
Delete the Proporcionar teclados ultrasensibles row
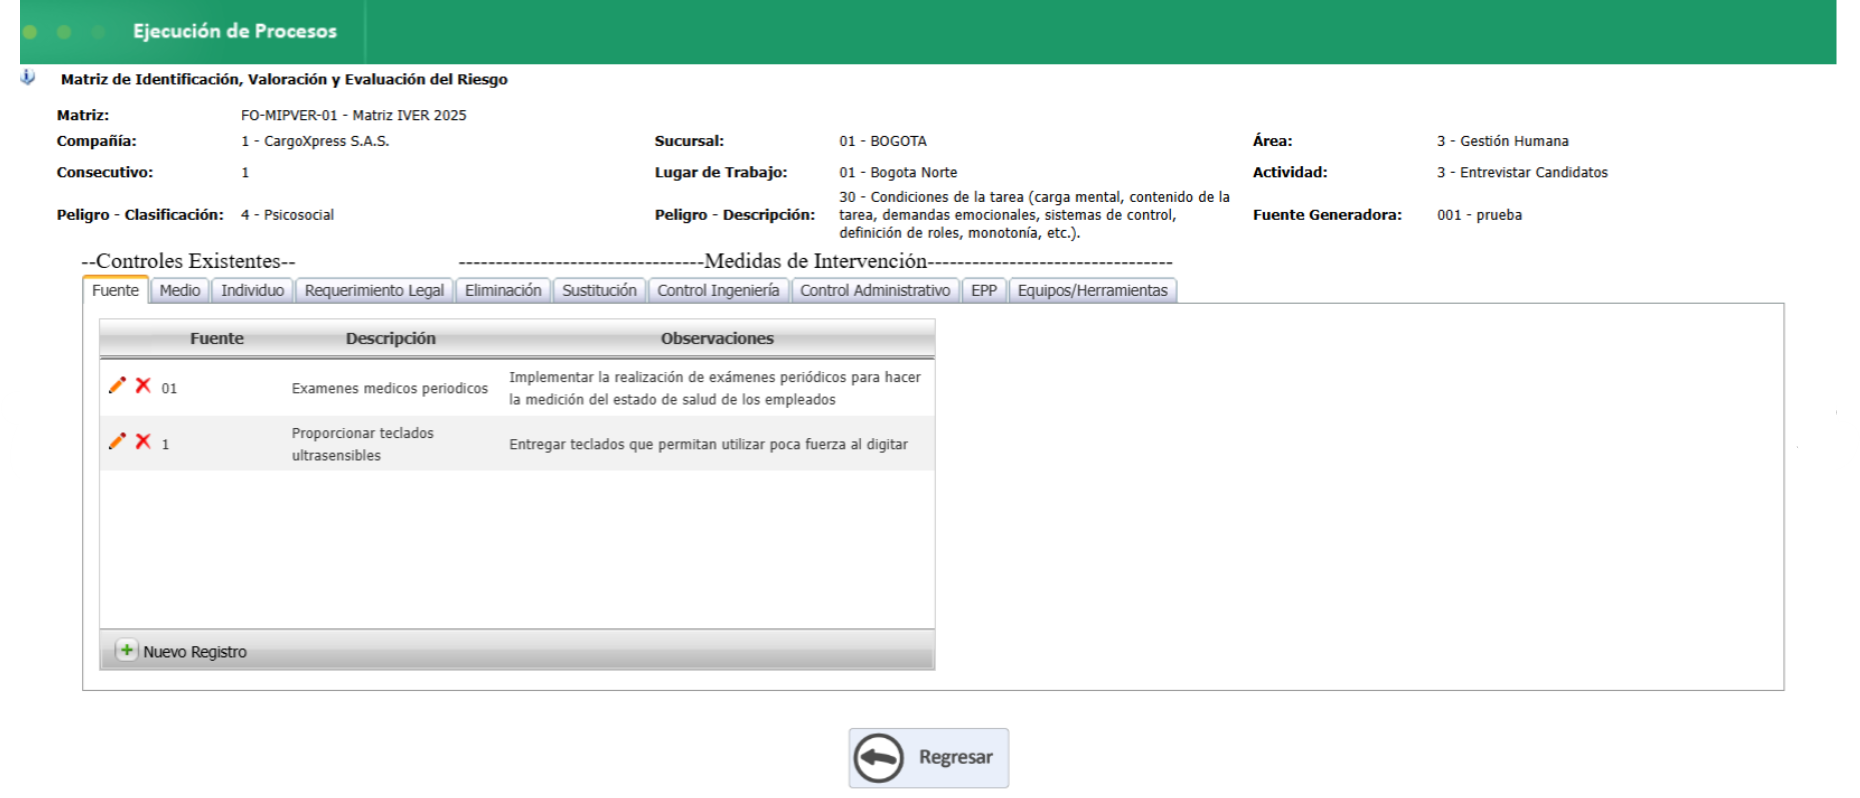click(x=143, y=441)
